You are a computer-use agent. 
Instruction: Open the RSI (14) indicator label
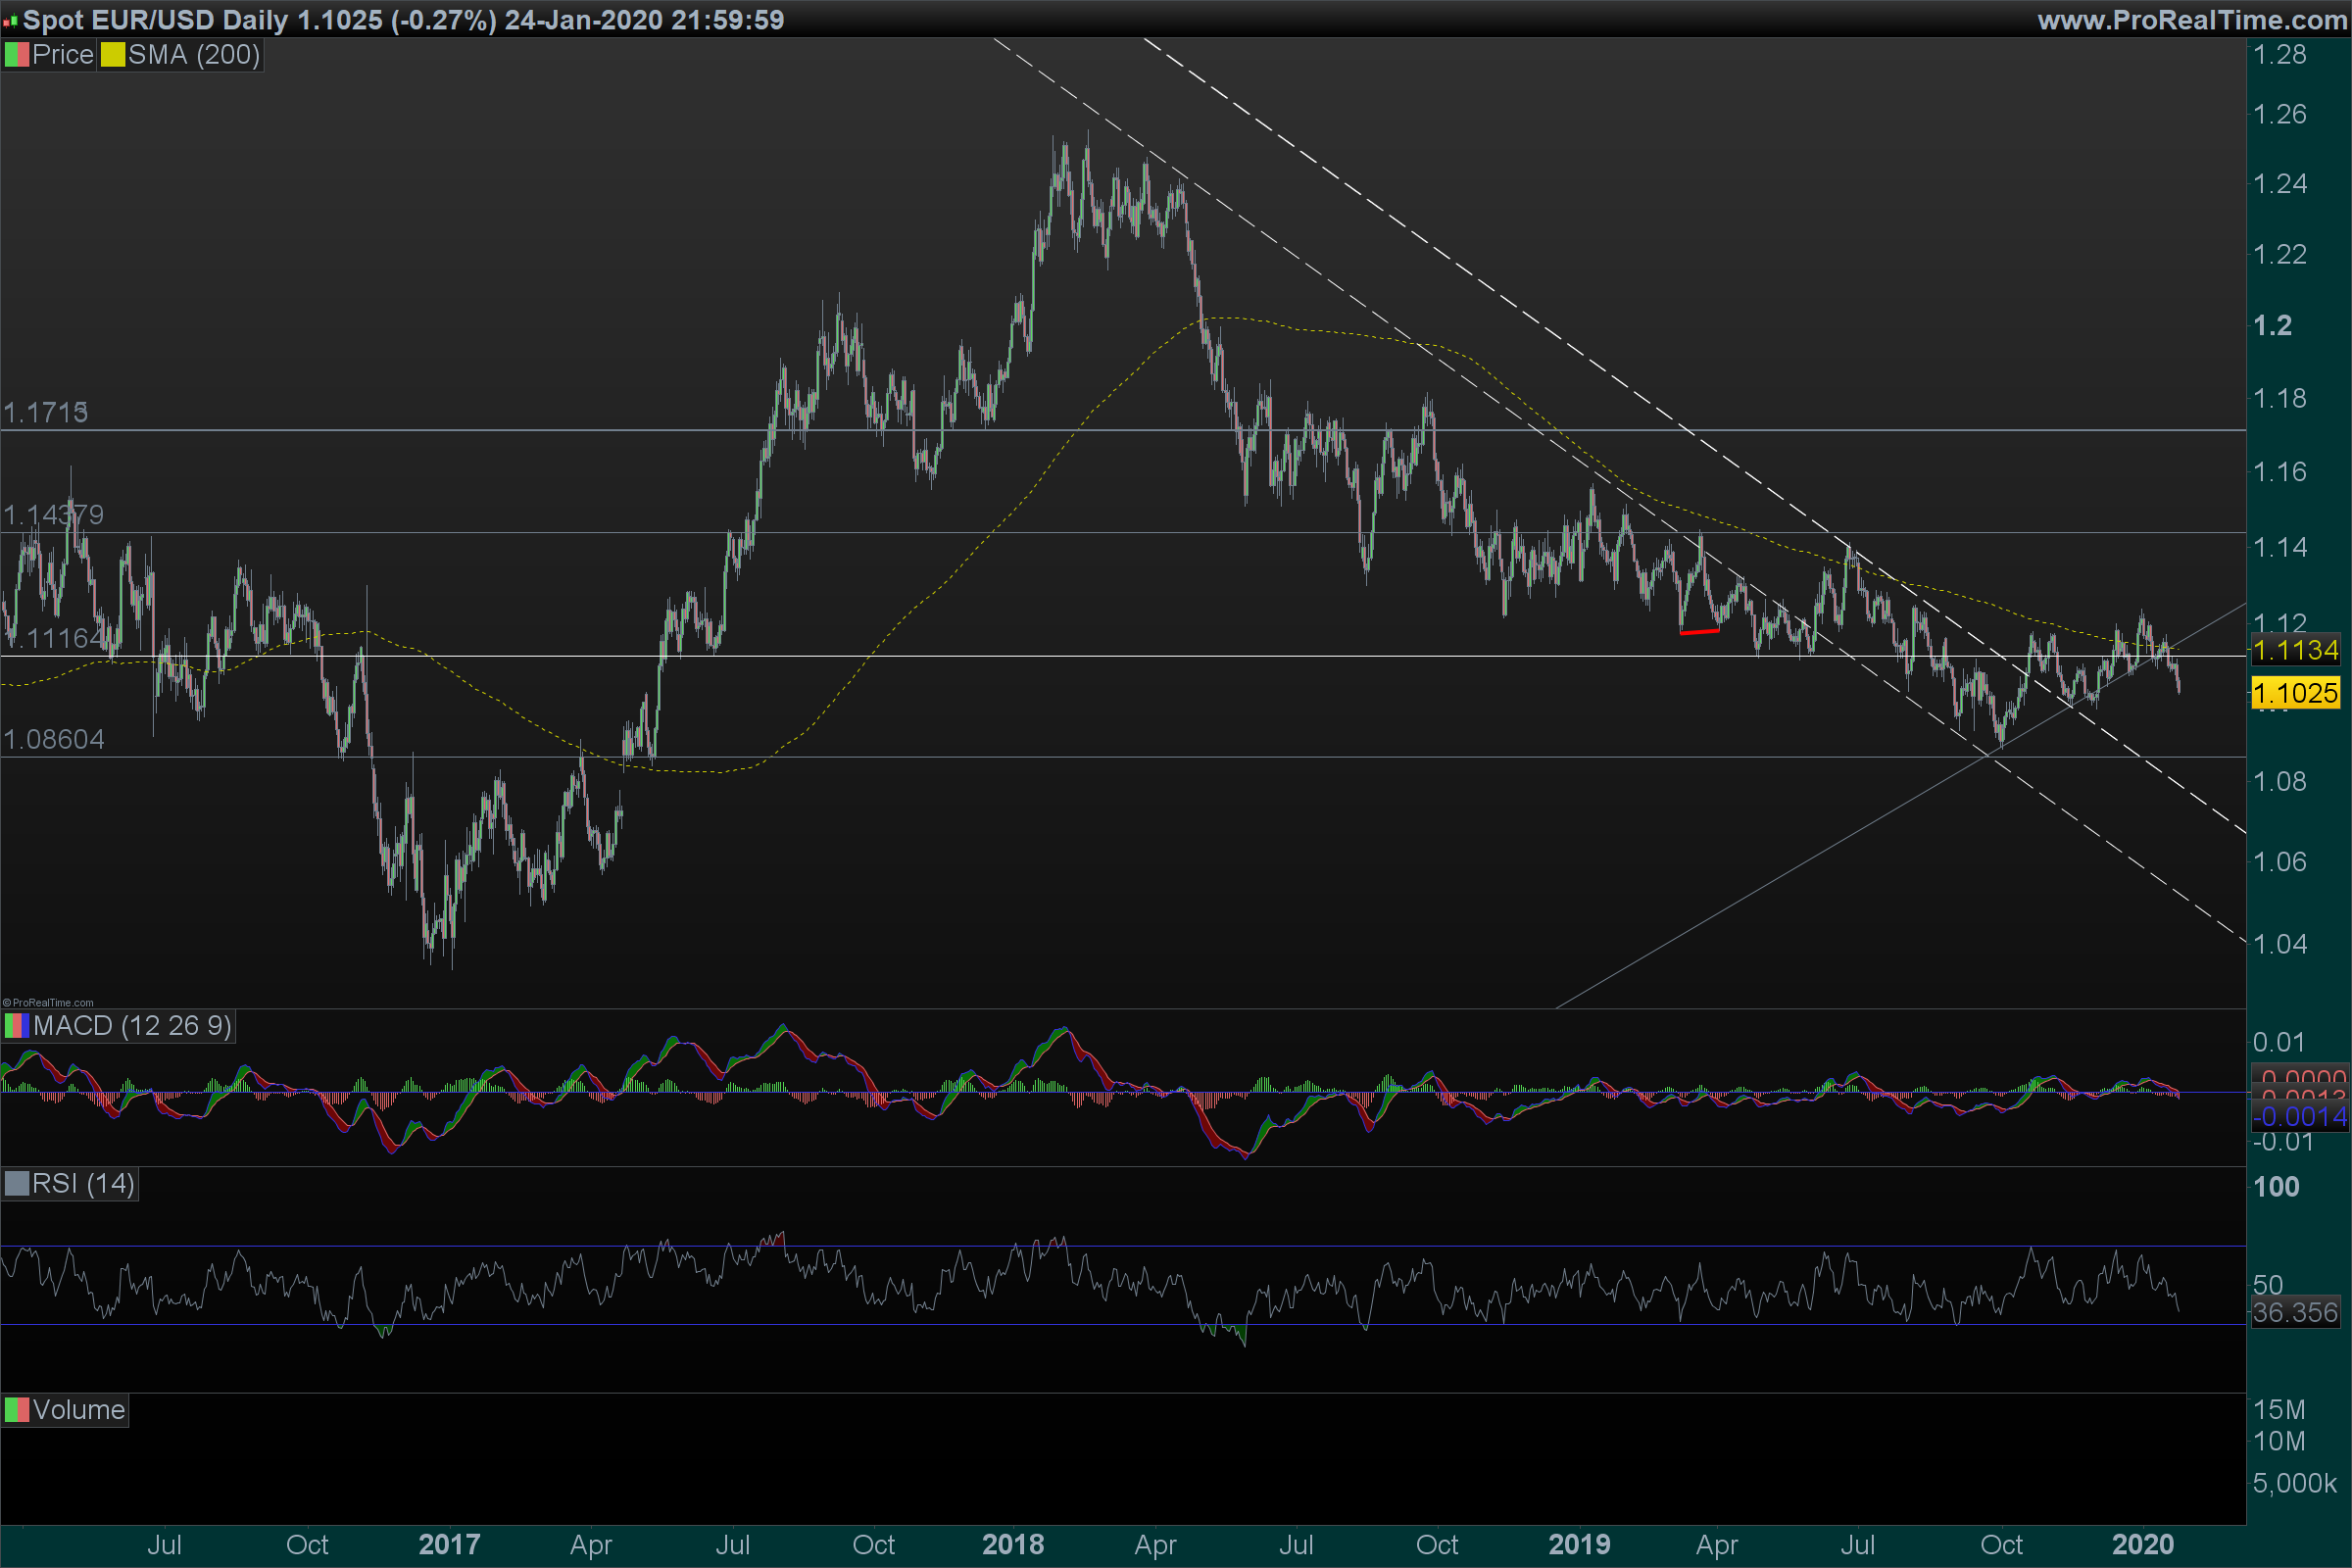pyautogui.click(x=83, y=1184)
